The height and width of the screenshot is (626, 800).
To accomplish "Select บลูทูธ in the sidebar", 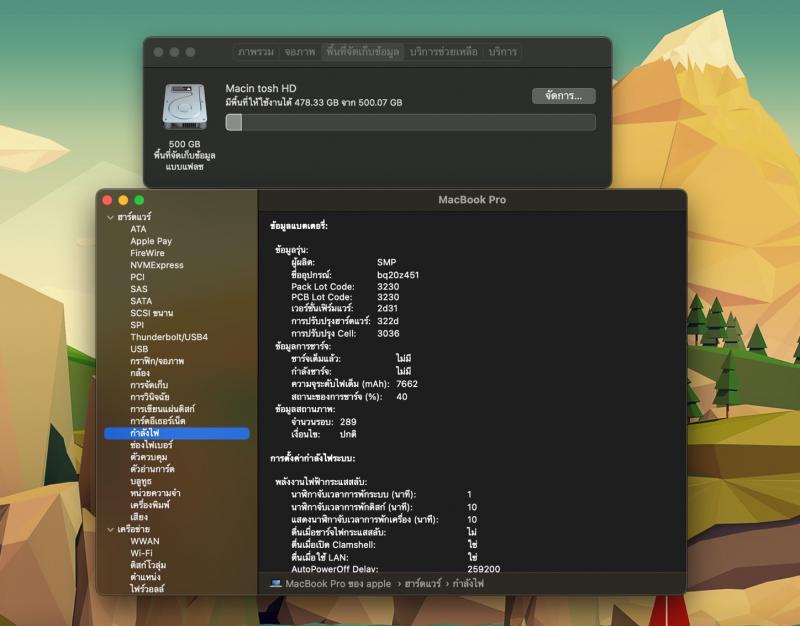I will click(141, 481).
